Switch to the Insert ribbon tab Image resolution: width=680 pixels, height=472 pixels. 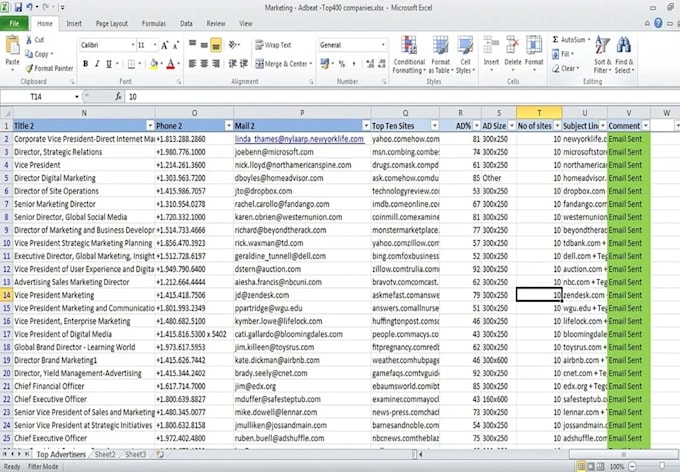tap(74, 23)
